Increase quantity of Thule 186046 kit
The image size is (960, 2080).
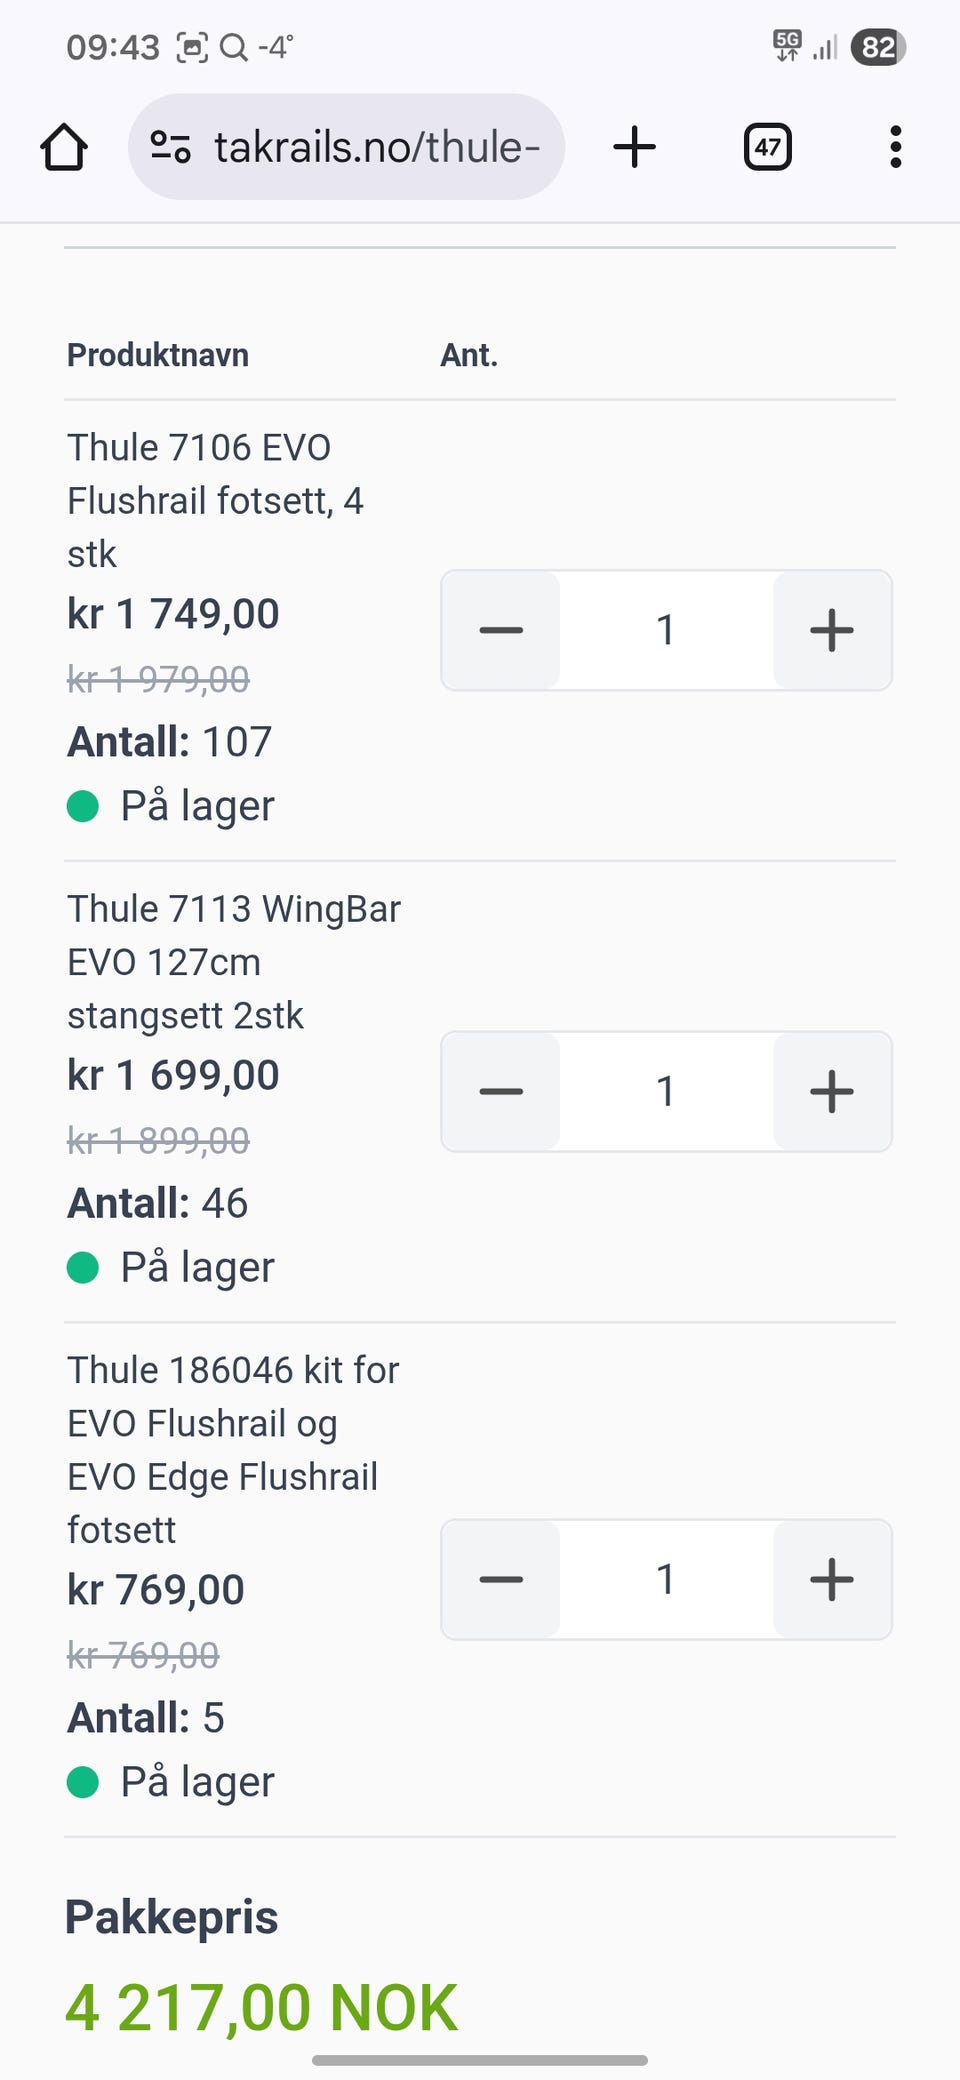click(x=831, y=1579)
